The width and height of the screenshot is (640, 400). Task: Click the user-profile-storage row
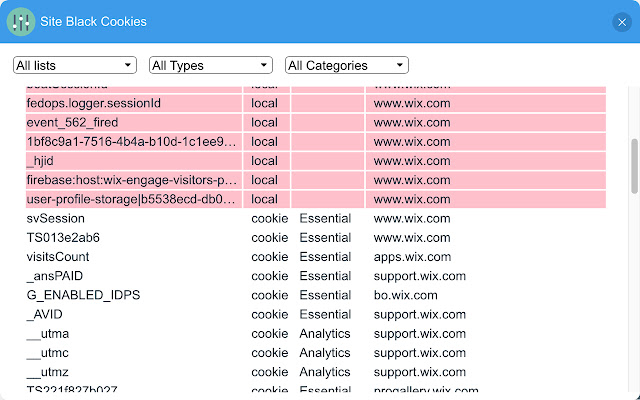pos(132,199)
